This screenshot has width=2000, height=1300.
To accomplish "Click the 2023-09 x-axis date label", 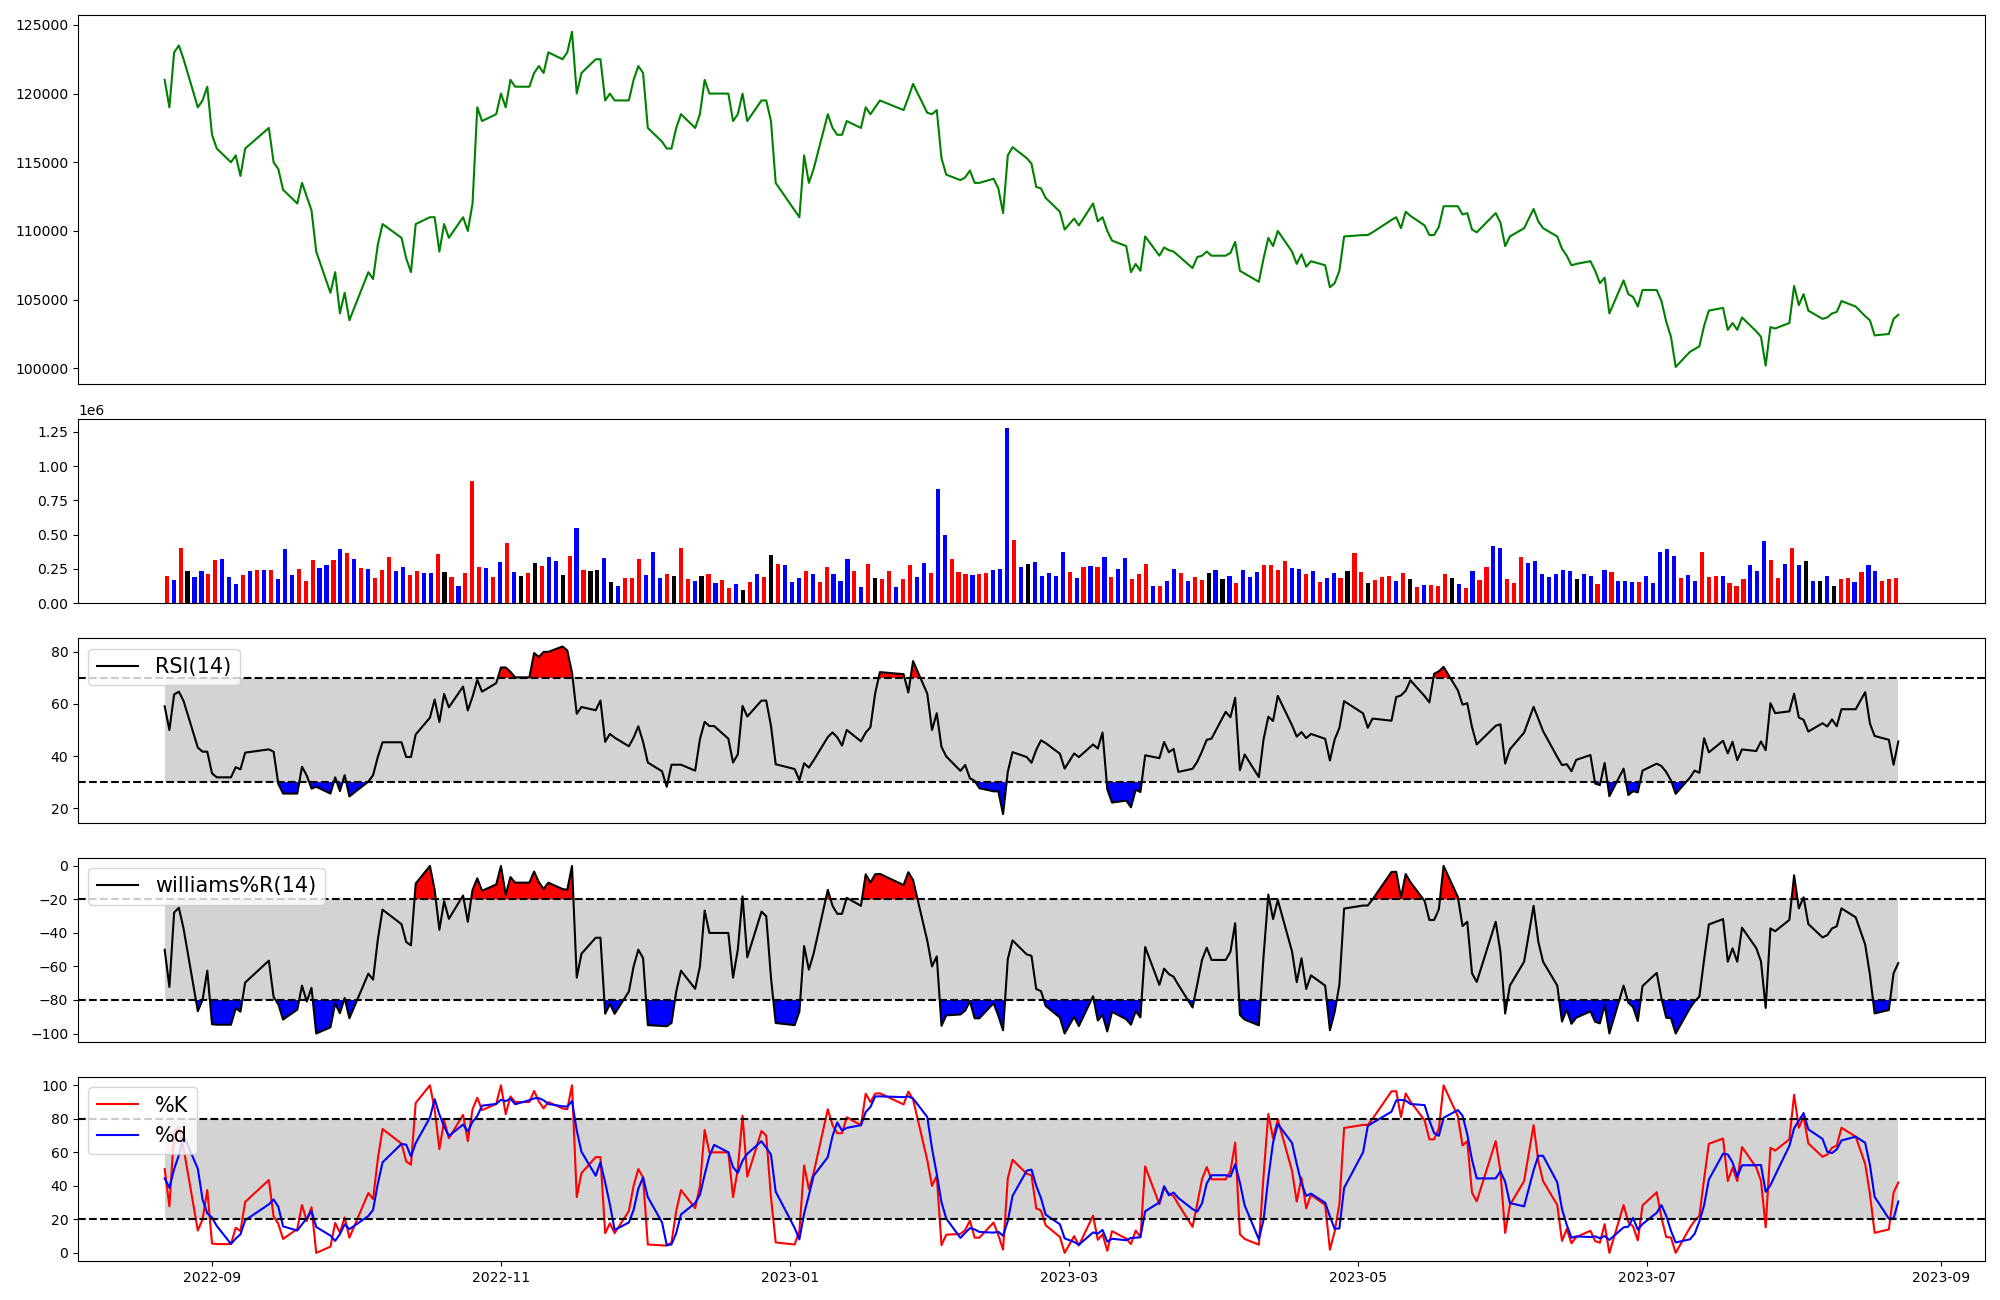I will click(1941, 1277).
